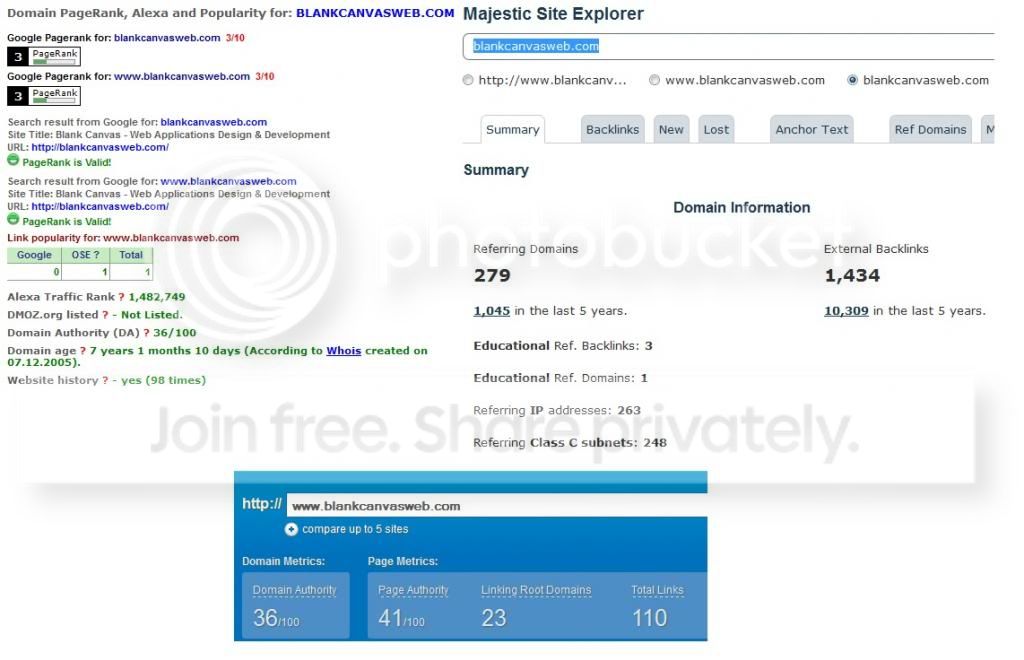
Task: Click the Google column header in link popularity table
Action: (x=34, y=255)
